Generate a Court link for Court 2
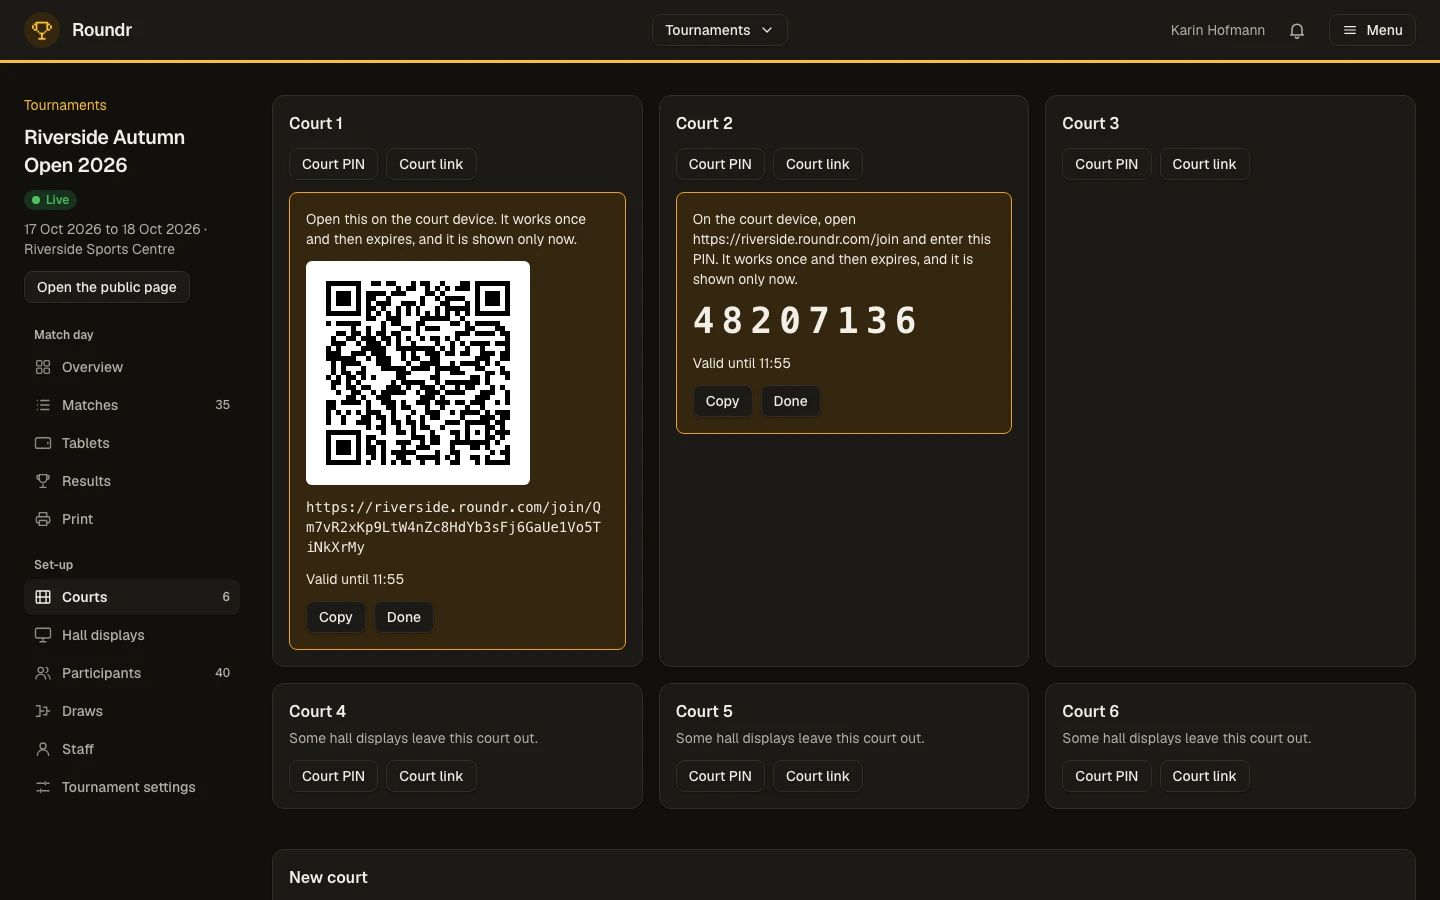This screenshot has height=900, width=1440. coord(818,164)
